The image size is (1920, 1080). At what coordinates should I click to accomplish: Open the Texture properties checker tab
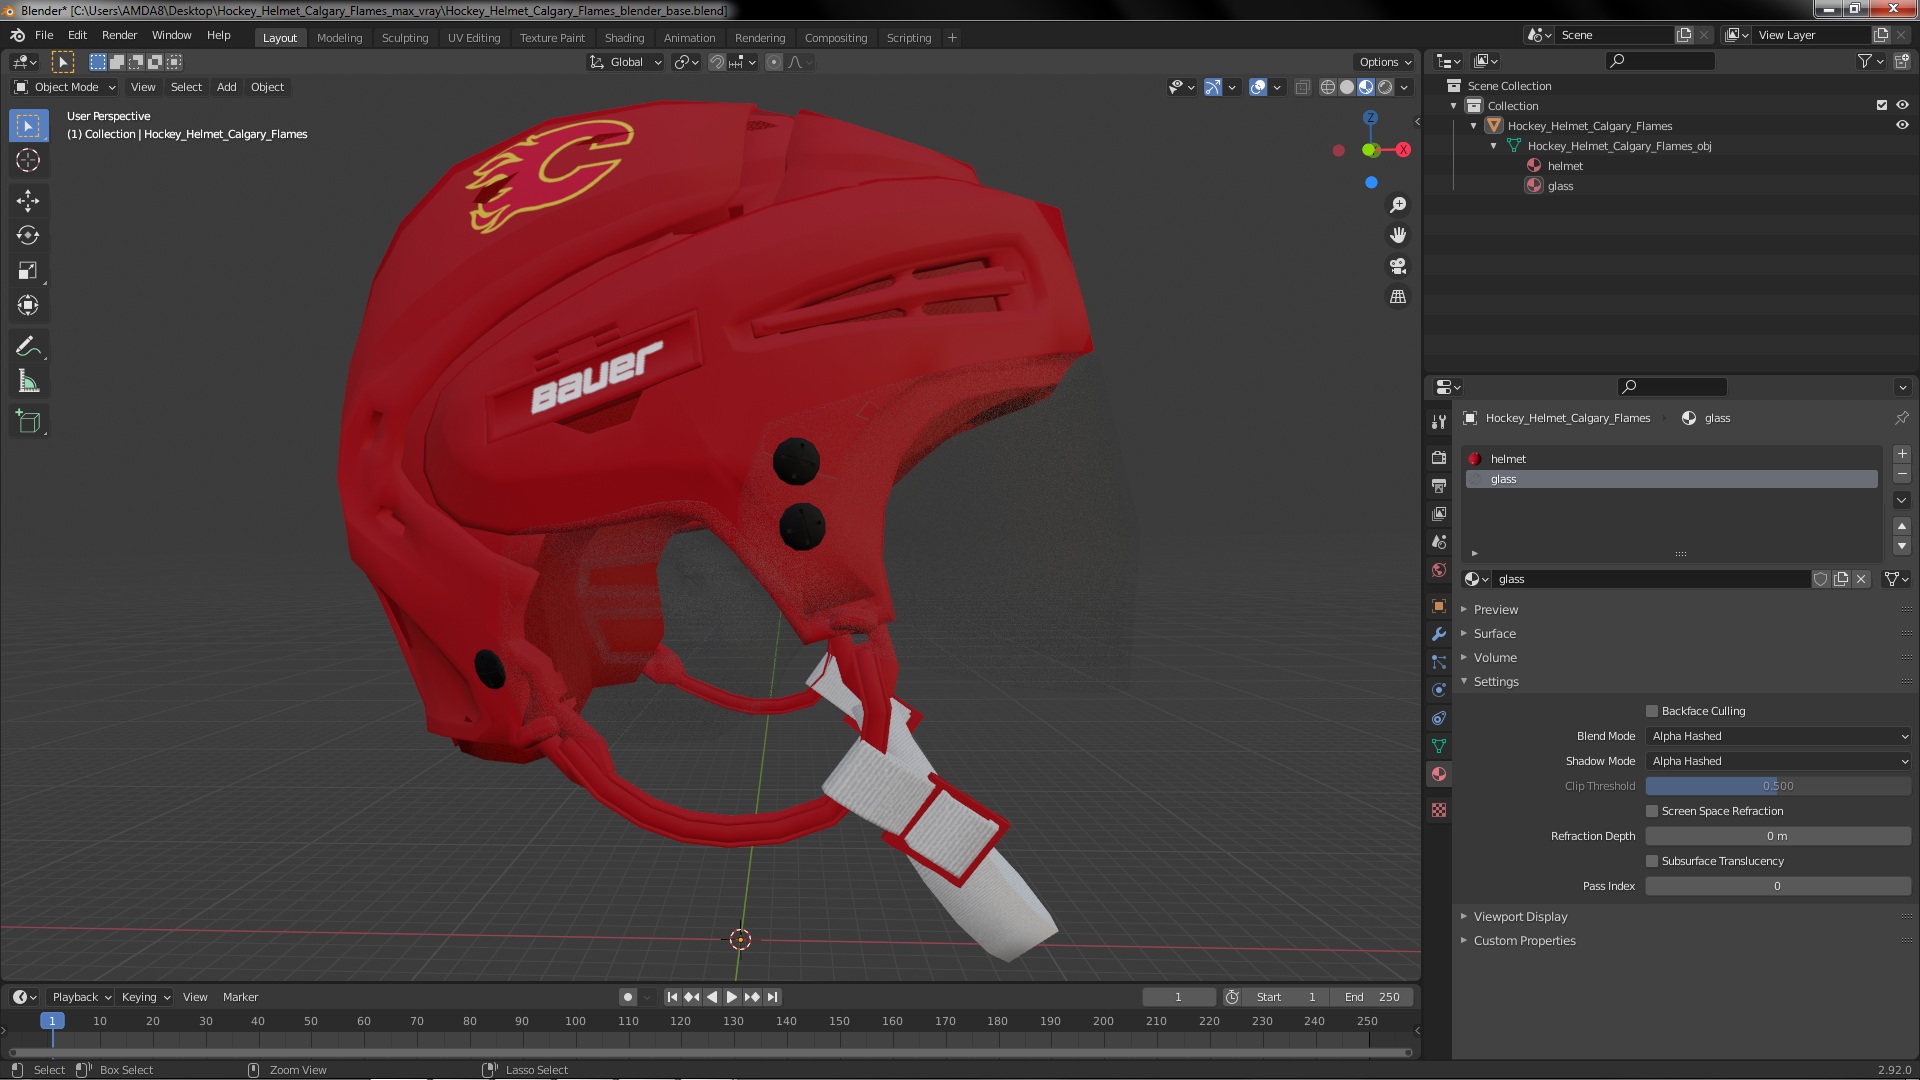[x=1439, y=810]
